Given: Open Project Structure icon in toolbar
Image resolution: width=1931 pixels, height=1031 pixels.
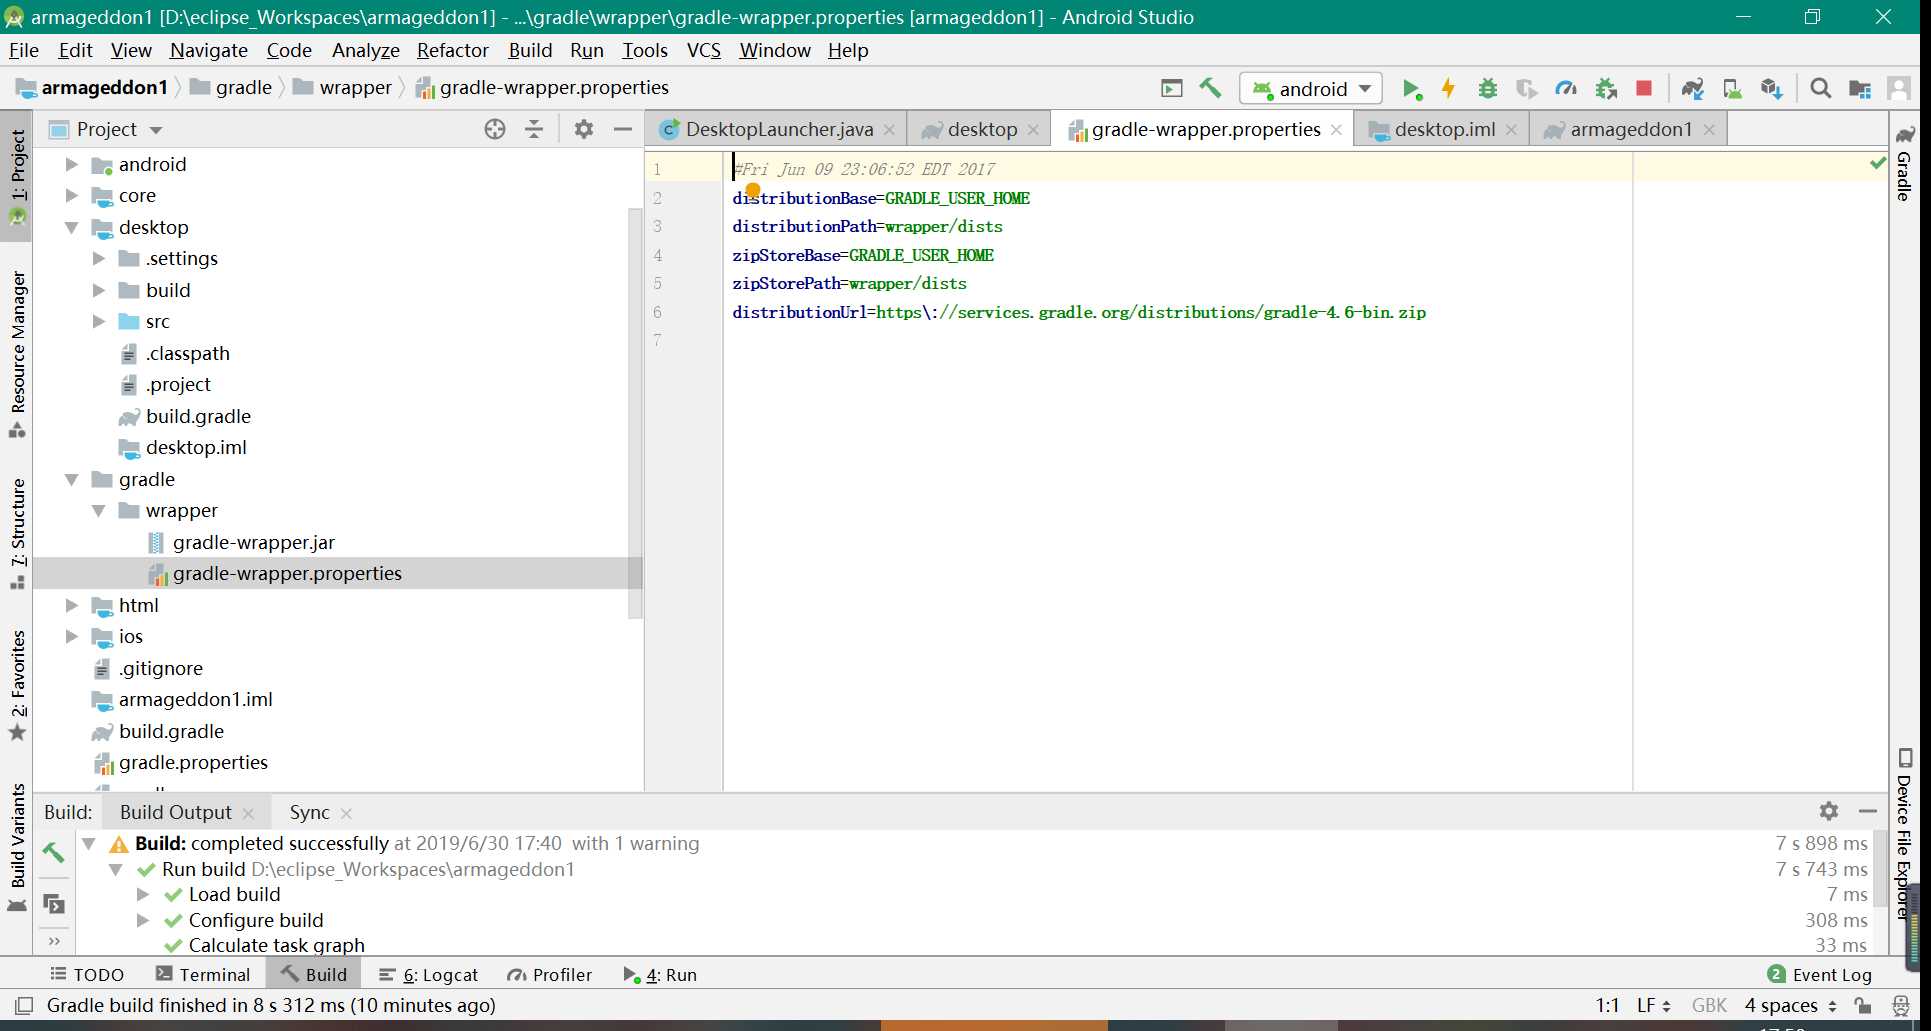Looking at the screenshot, I should (1860, 89).
